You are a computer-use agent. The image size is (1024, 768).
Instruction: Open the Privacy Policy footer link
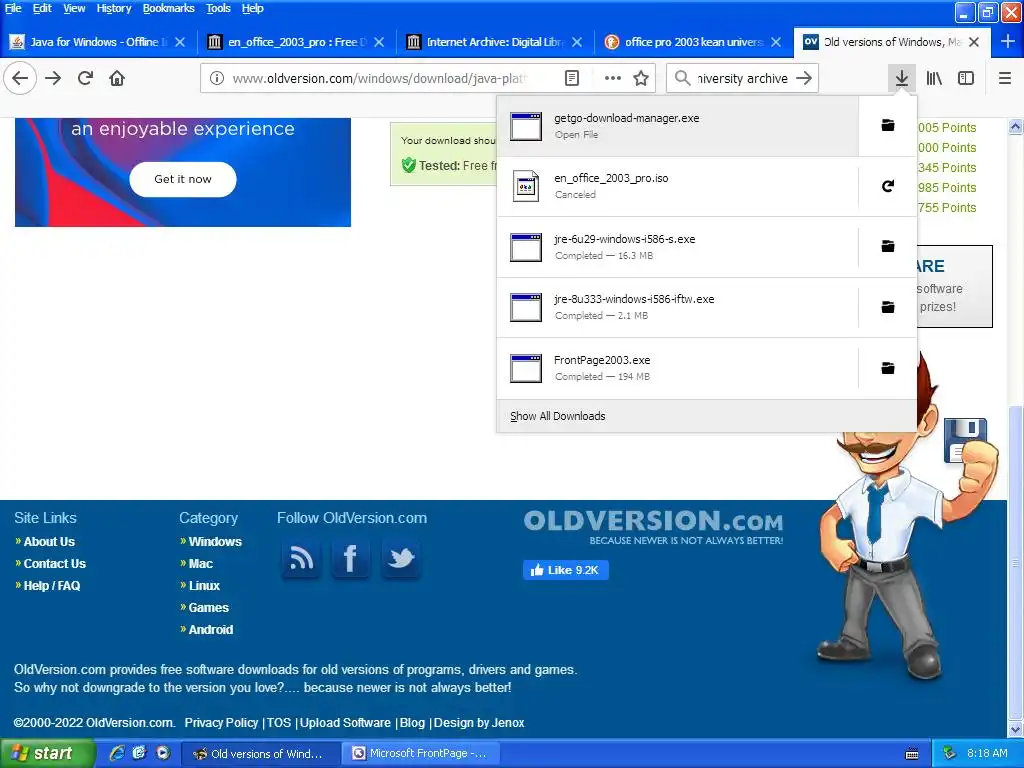tap(221, 723)
